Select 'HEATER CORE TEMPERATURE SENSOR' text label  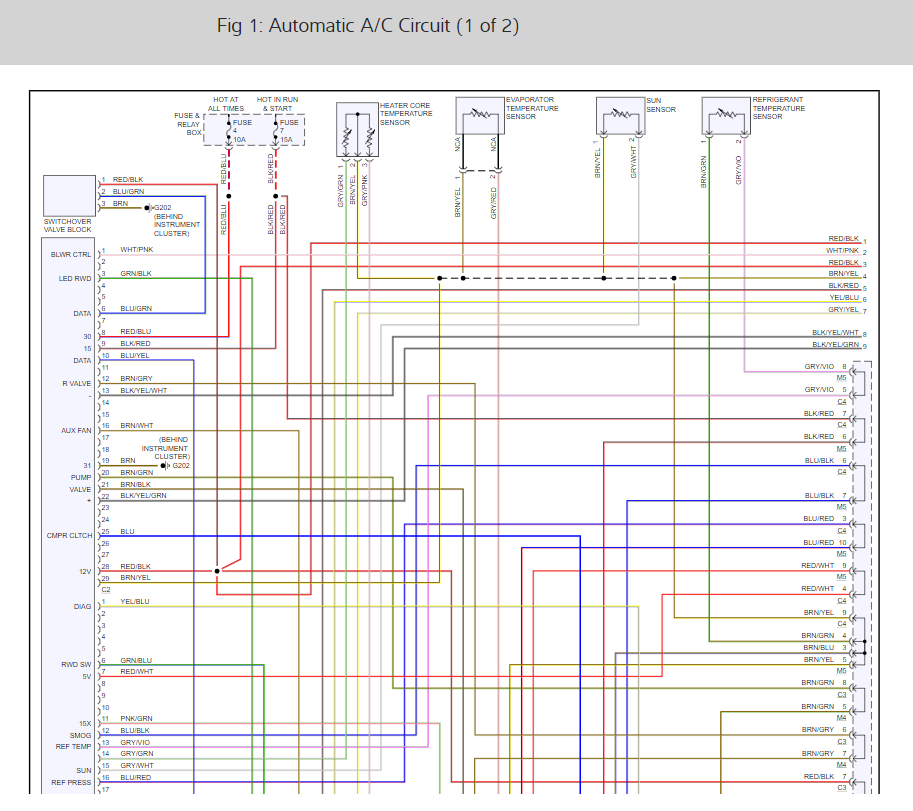pyautogui.click(x=406, y=114)
